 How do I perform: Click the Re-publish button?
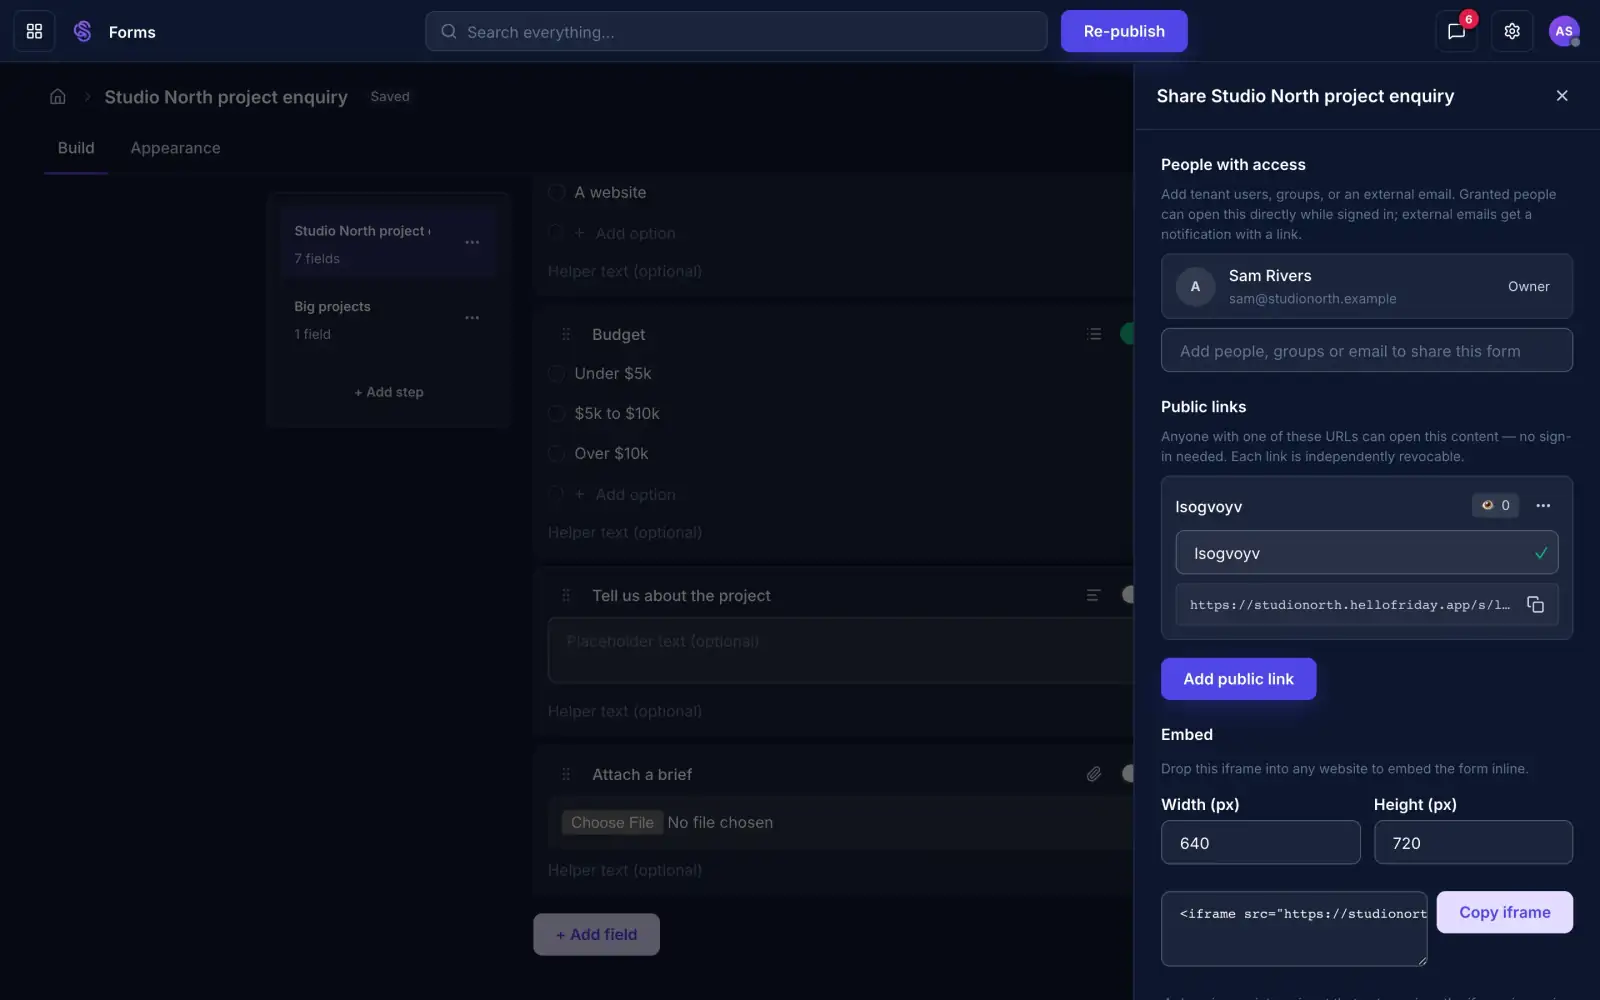coord(1124,31)
